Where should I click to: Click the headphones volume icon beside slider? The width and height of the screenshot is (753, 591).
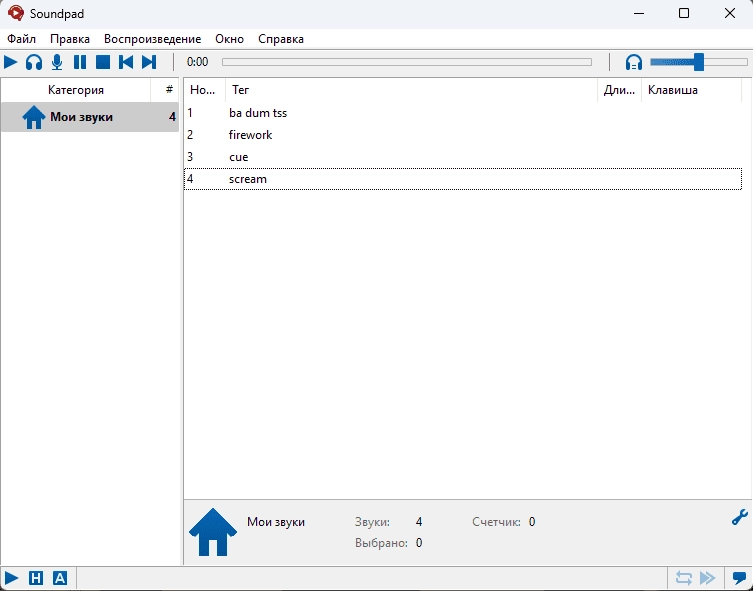coord(634,62)
